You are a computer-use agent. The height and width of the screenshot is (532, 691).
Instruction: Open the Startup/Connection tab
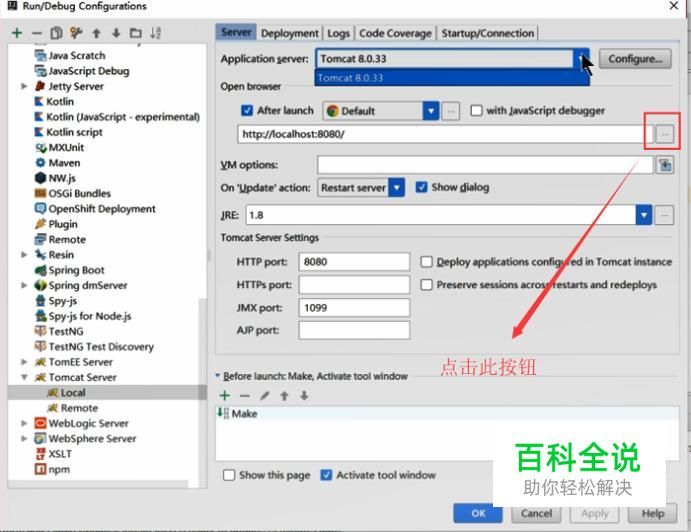(x=487, y=33)
